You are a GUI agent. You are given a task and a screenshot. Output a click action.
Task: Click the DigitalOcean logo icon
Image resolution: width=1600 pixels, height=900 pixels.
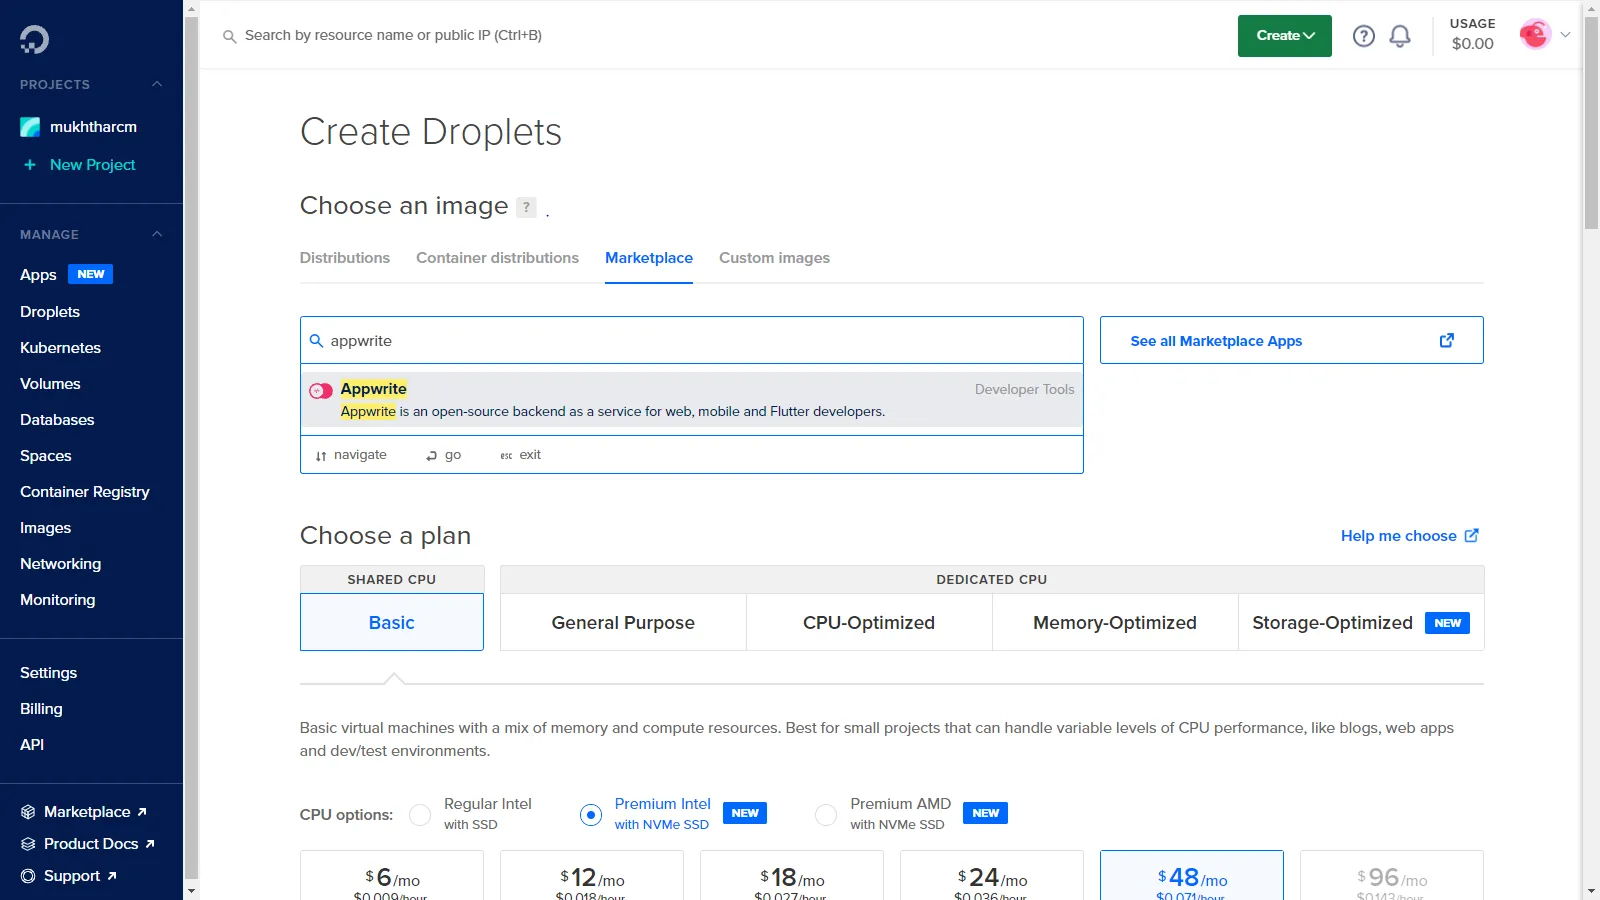(33, 40)
